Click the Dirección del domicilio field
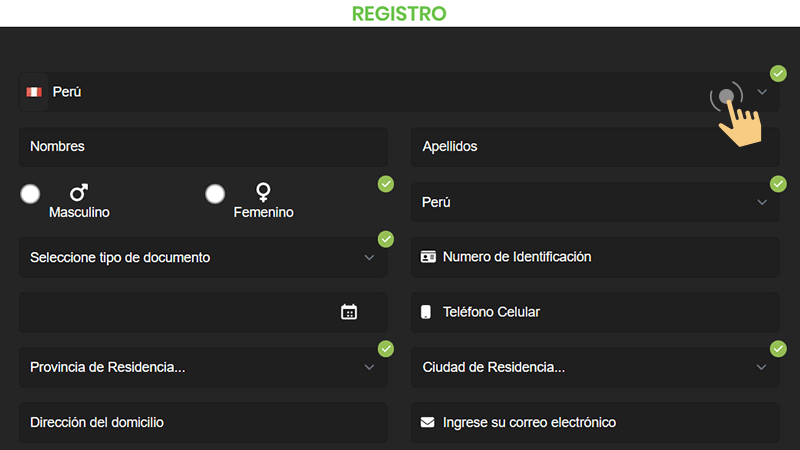Screen dimensions: 800x450 click(x=202, y=422)
